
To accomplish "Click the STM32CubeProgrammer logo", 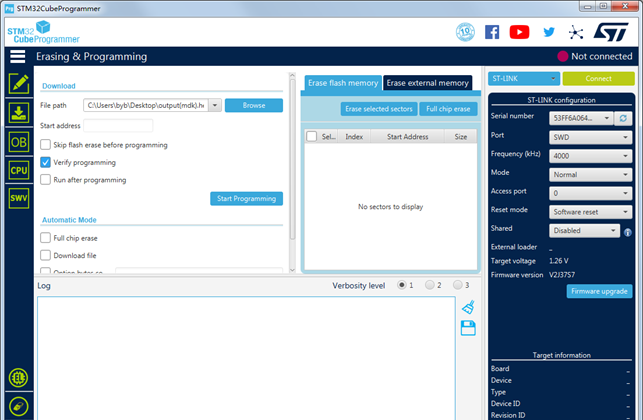I will tap(43, 32).
